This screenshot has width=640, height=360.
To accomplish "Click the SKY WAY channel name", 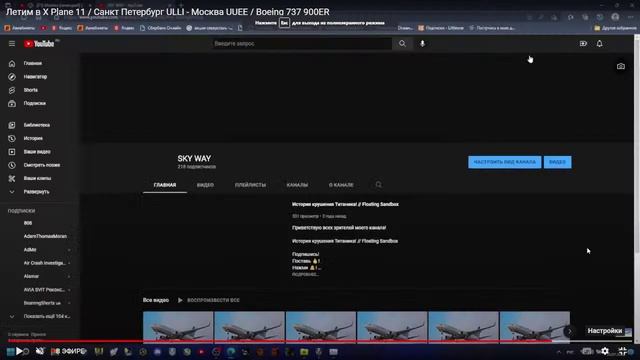I will point(194,158).
